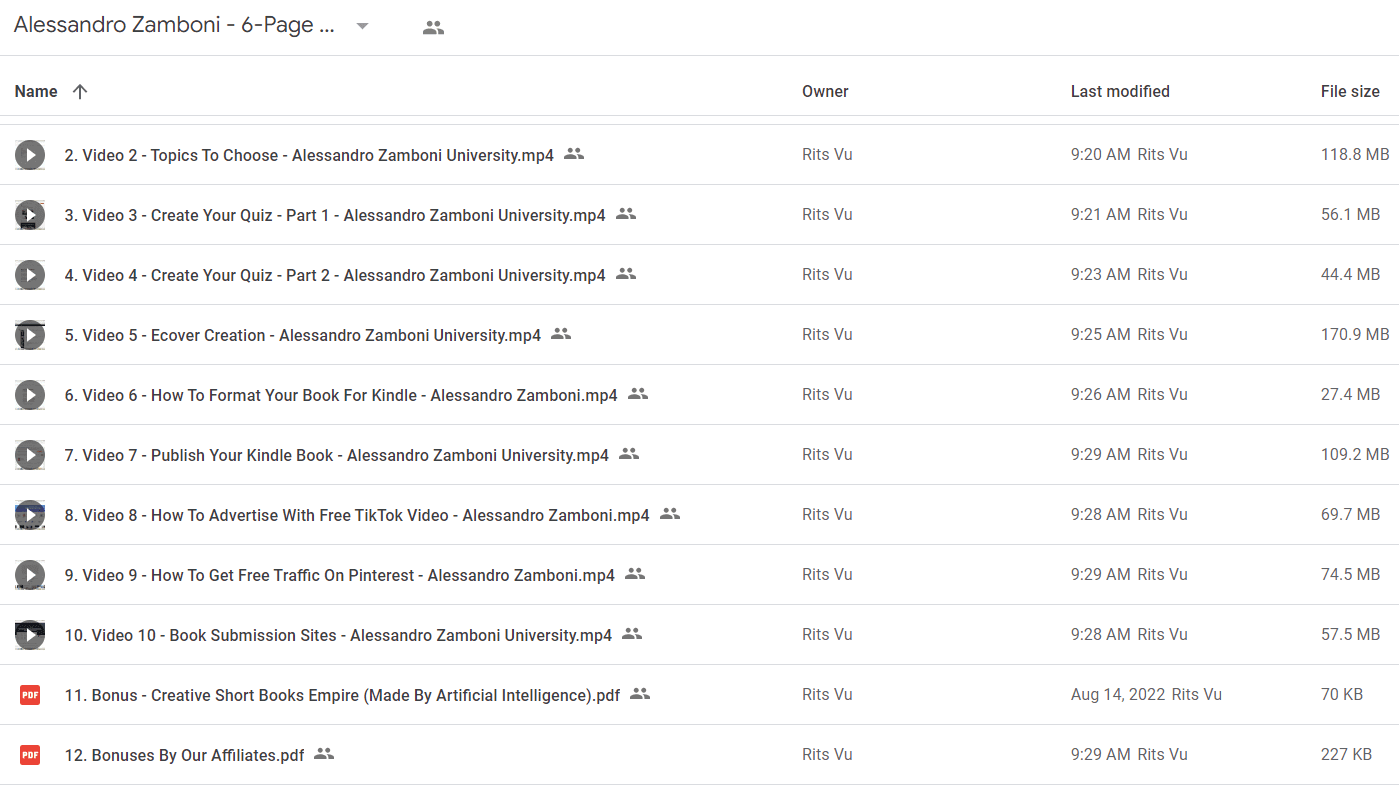Click the video icon for Video 7 Publish Your Kindle Book
1399x785 pixels.
point(30,455)
